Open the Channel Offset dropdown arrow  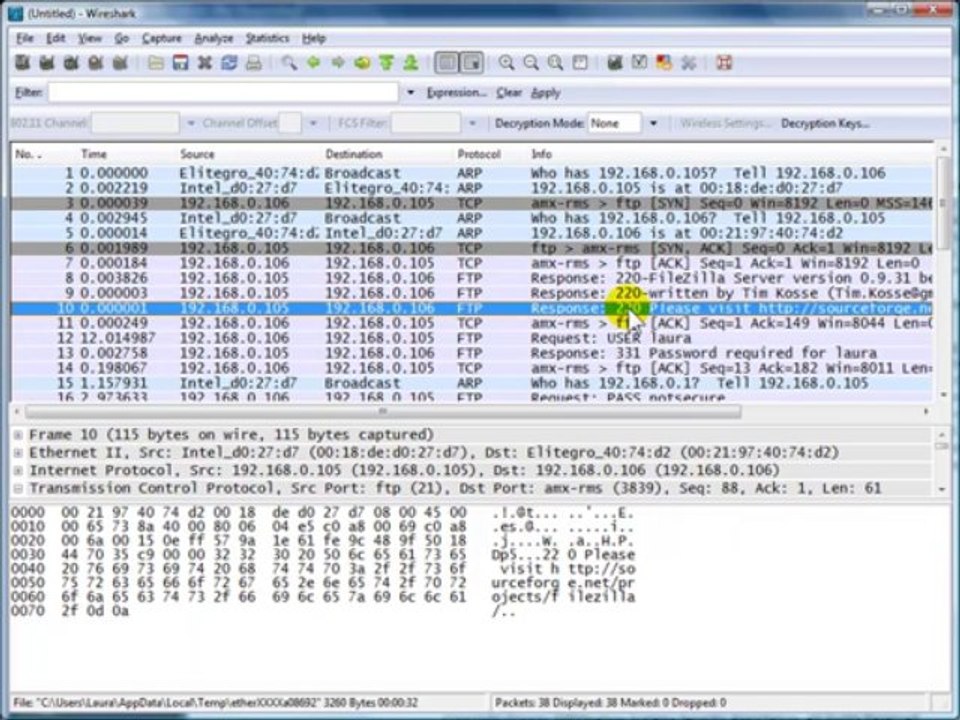point(313,124)
